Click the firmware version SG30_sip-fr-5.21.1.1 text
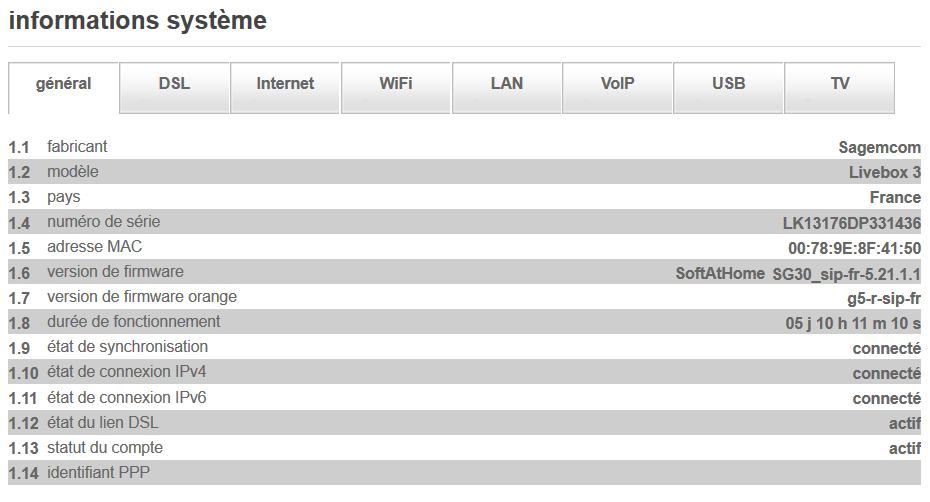The height and width of the screenshot is (502, 930). click(x=846, y=273)
